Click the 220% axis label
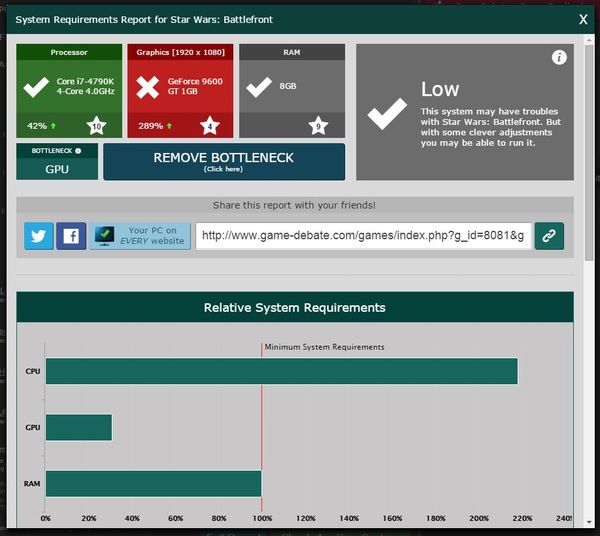 522,518
